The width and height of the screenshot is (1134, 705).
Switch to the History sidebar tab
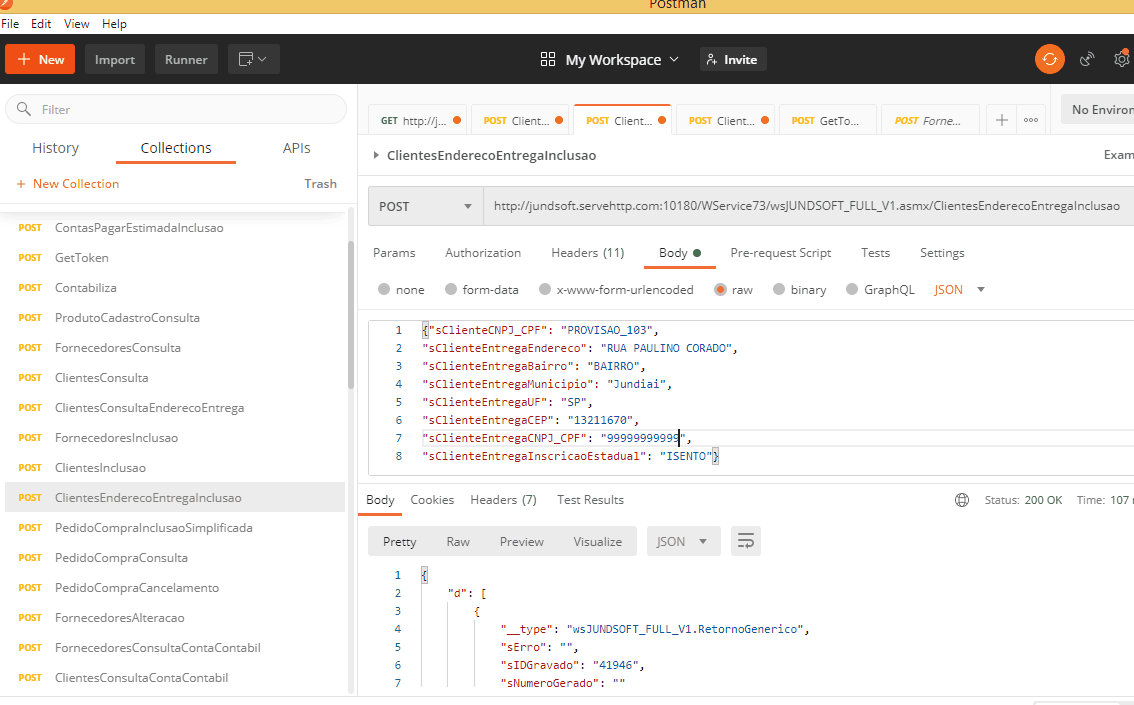(55, 148)
